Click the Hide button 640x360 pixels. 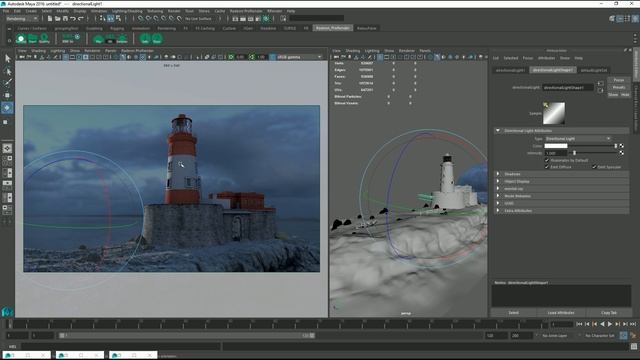(x=625, y=95)
